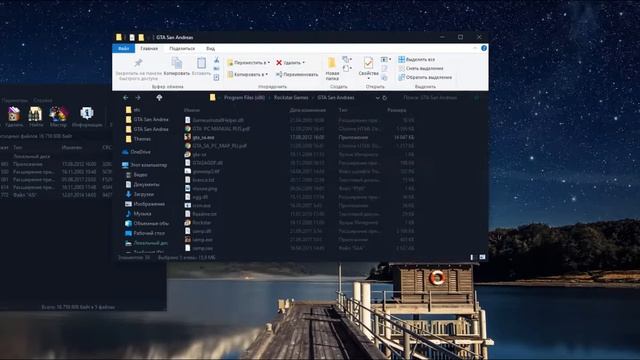Go to Program Files (x86) in the breadcrumb
This screenshot has width=640, height=360.
click(x=244, y=98)
